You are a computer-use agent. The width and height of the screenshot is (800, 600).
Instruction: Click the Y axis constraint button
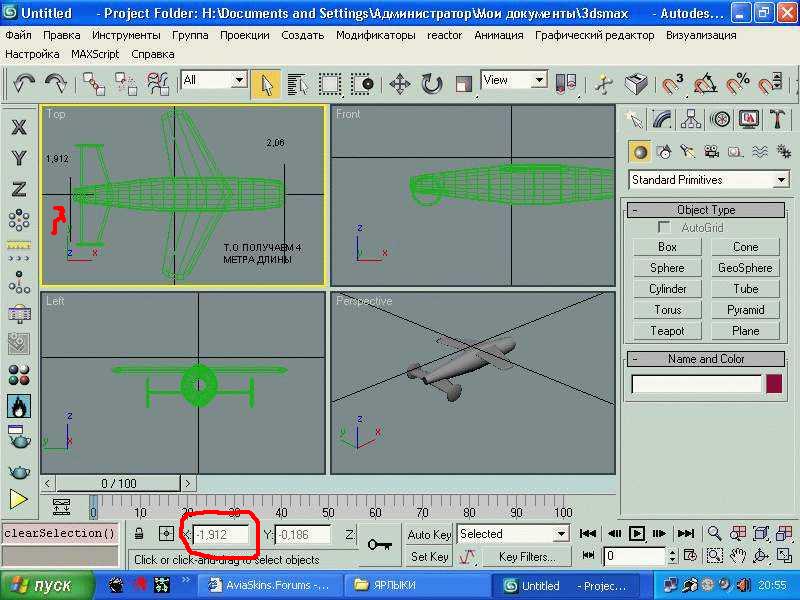point(19,158)
